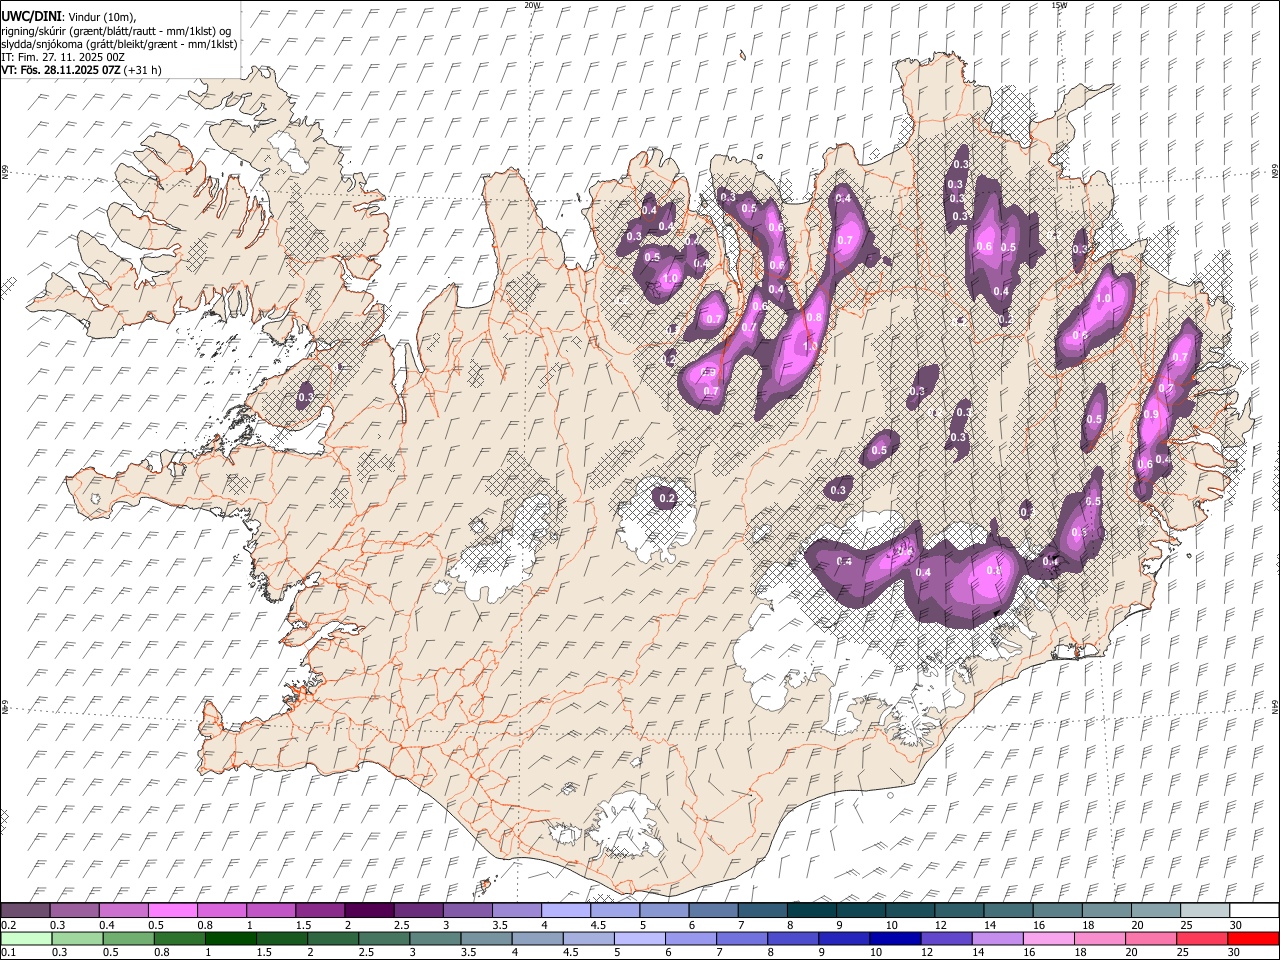The height and width of the screenshot is (960, 1280).
Task: Select the royal blue 9 rain scale swatch
Action: pyautogui.click(x=844, y=938)
